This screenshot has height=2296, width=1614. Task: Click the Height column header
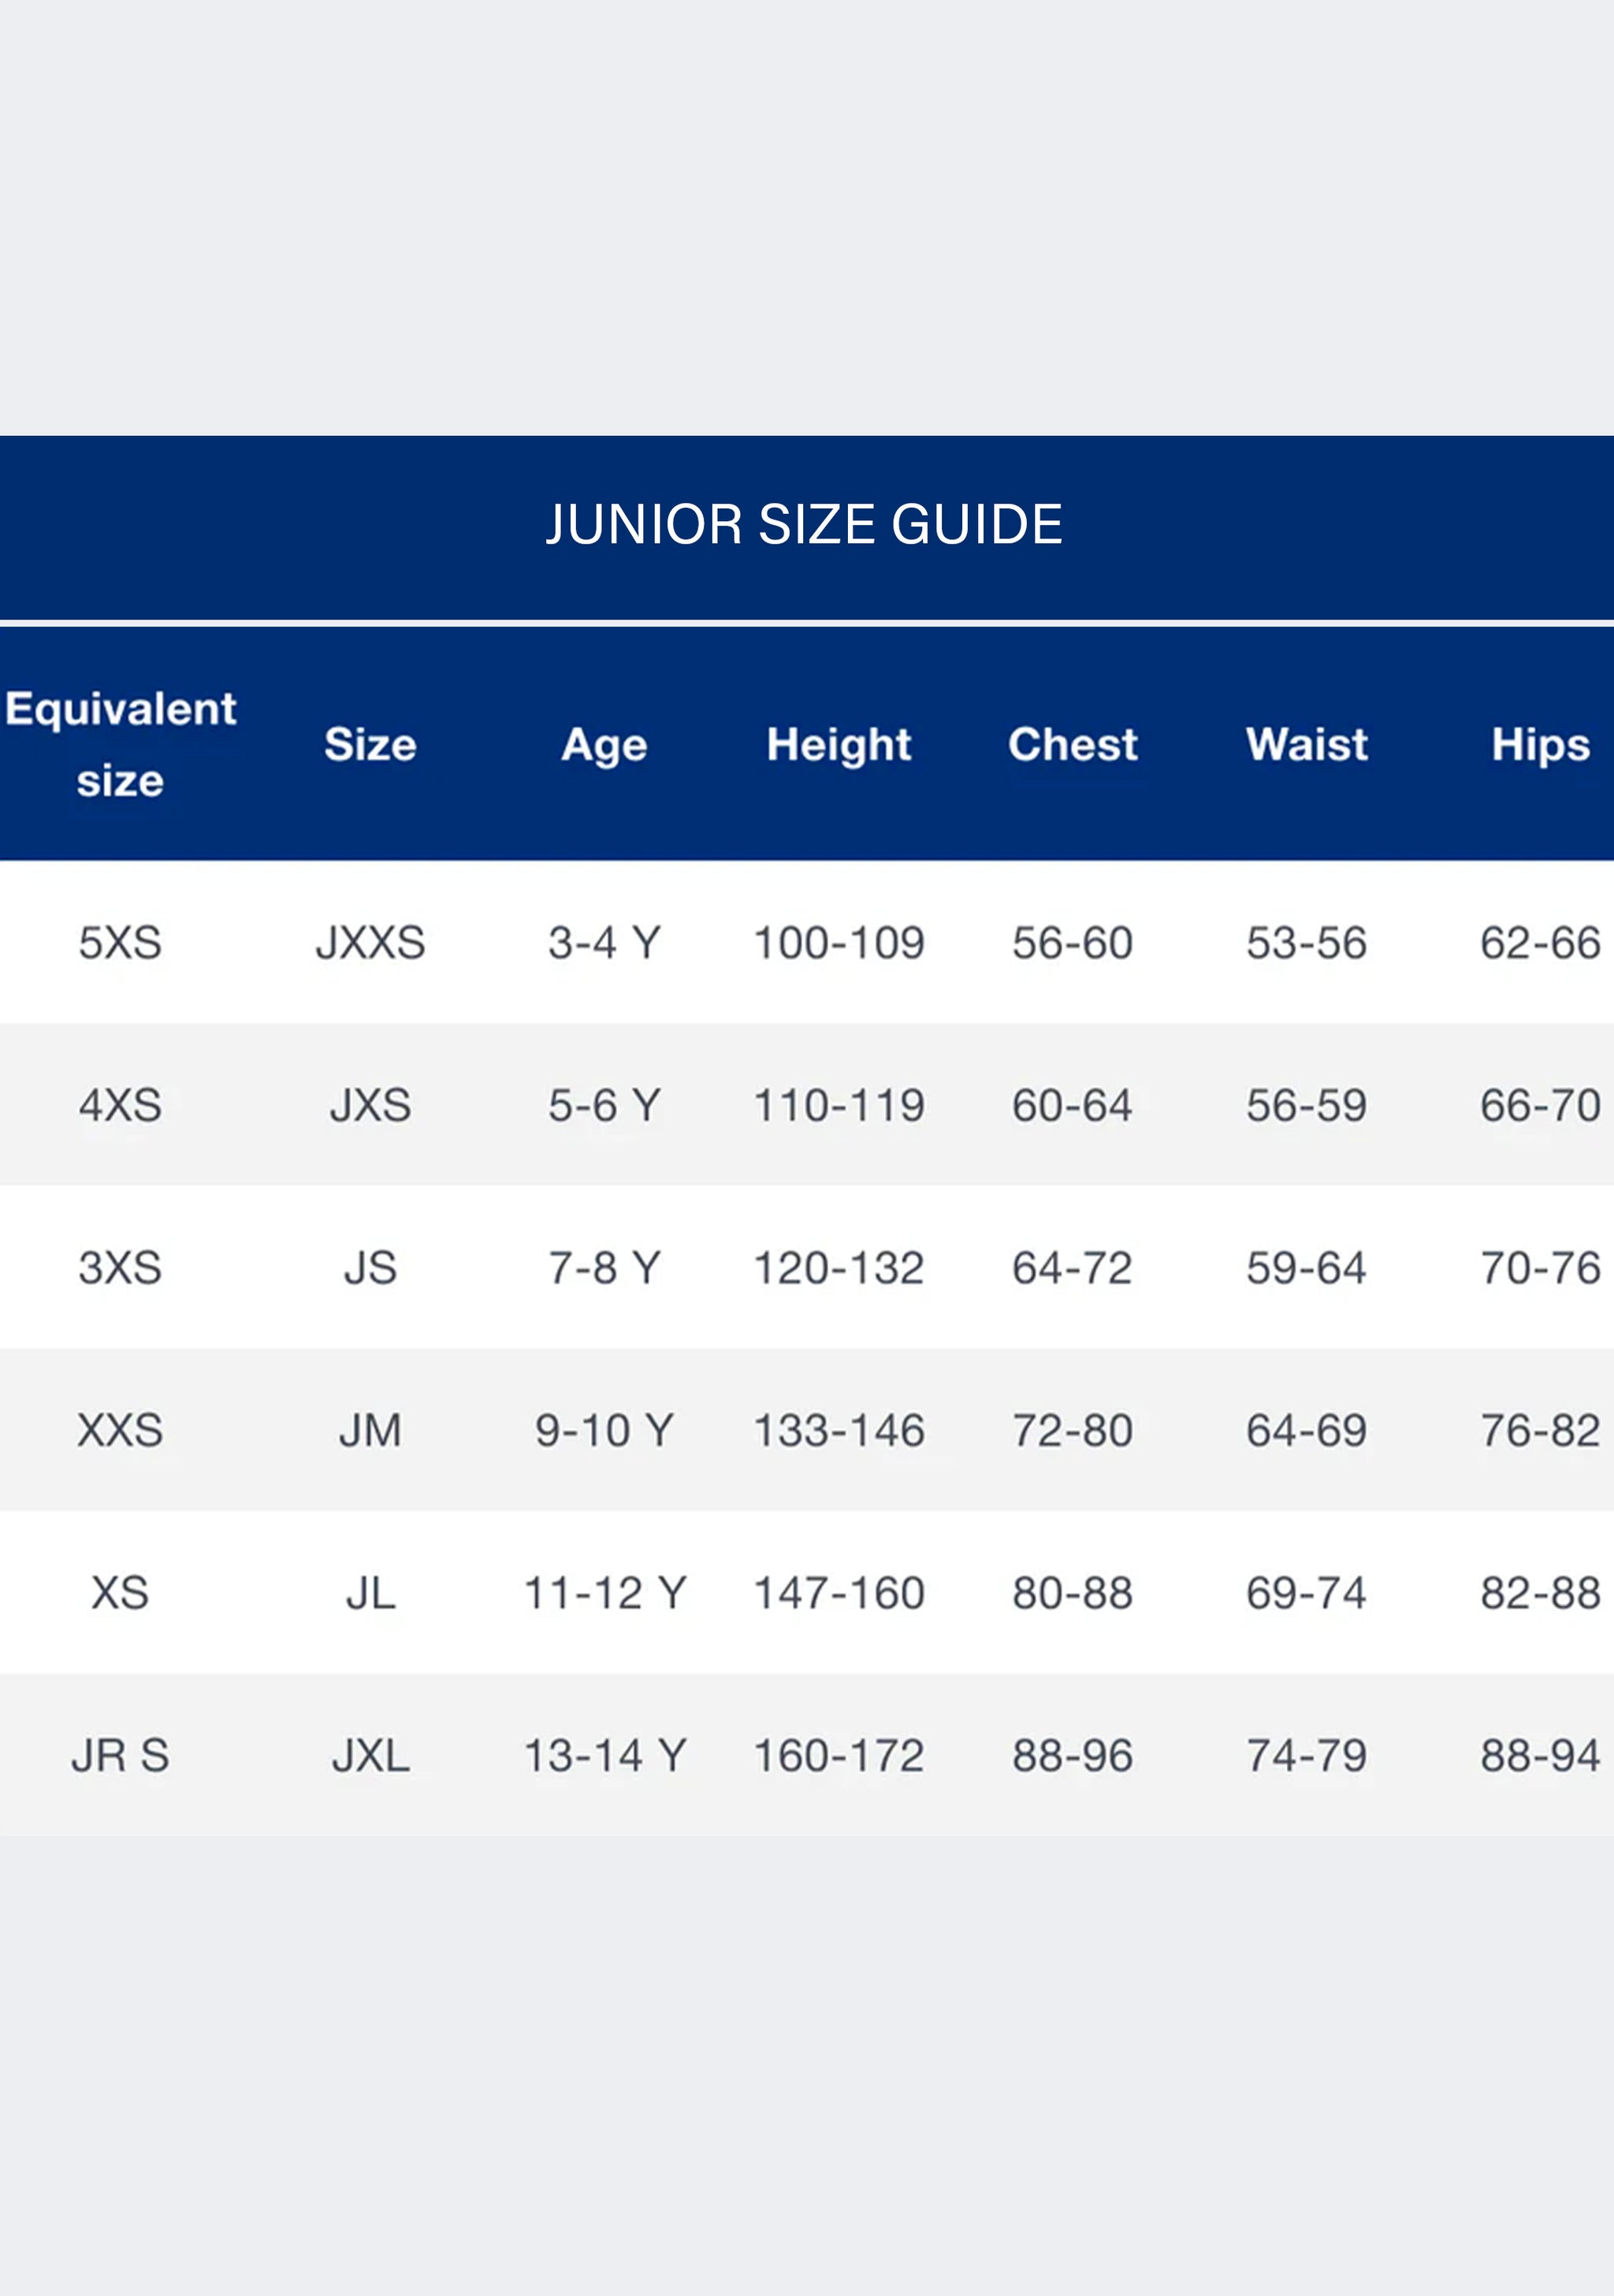839,746
